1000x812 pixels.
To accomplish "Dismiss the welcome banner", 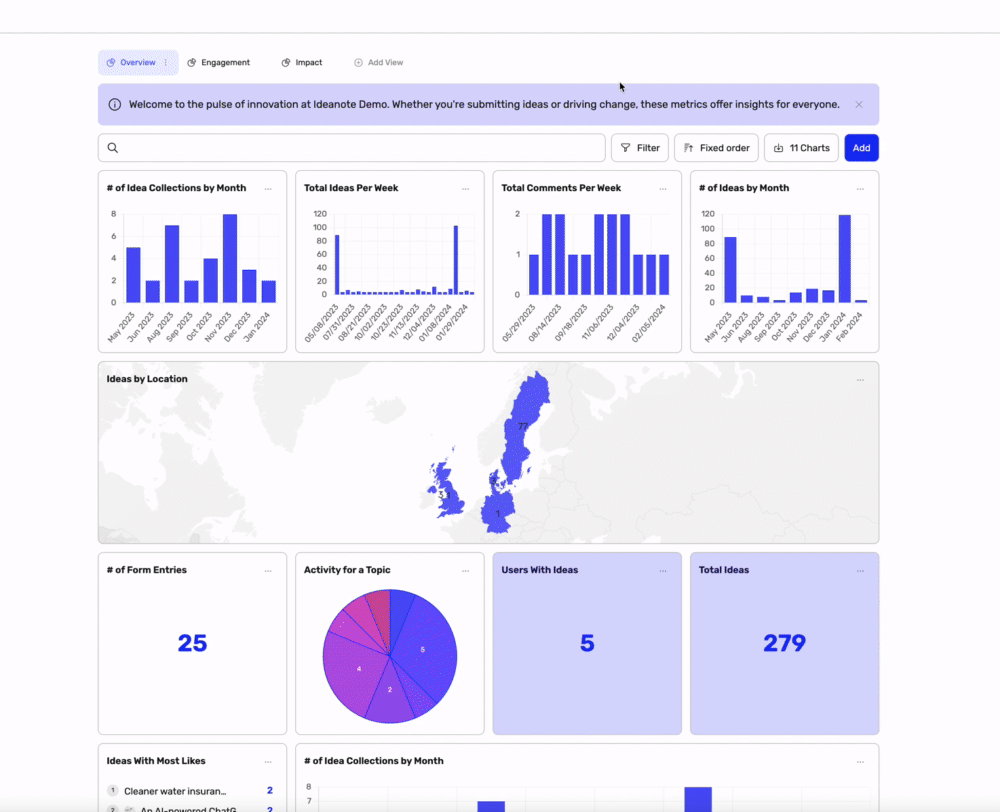I will [x=859, y=105].
